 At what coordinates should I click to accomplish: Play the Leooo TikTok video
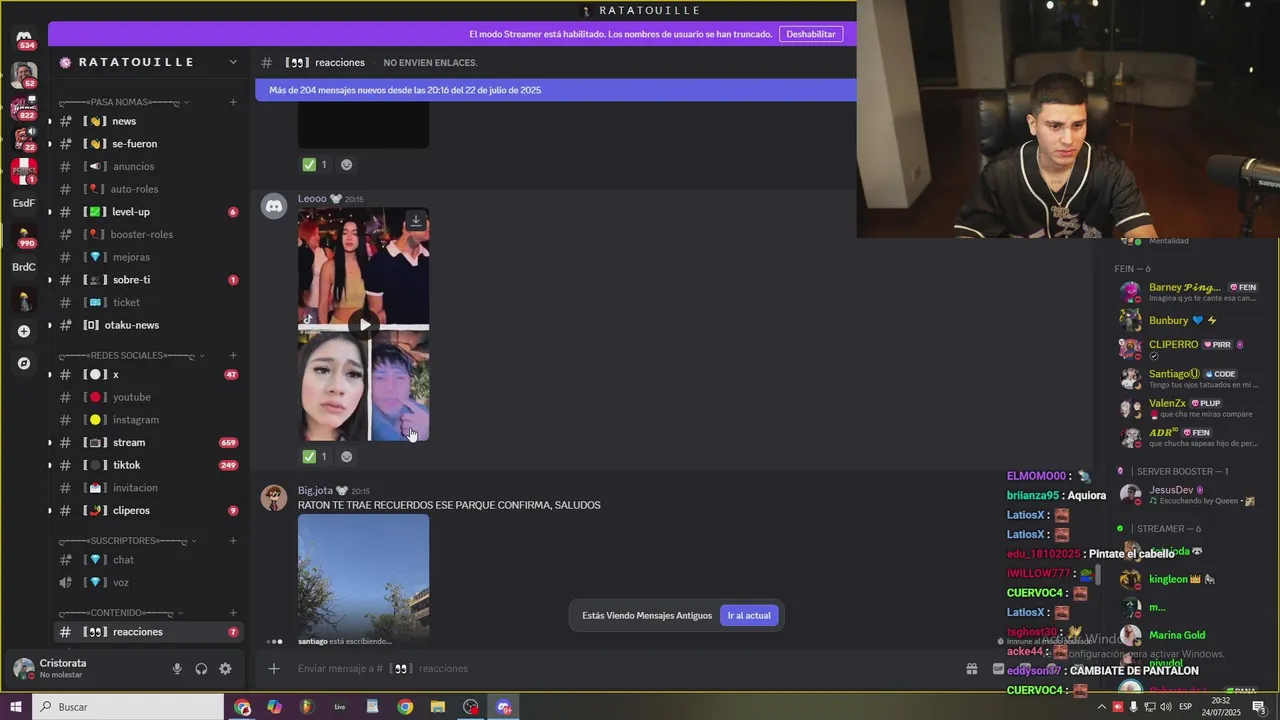pos(365,324)
